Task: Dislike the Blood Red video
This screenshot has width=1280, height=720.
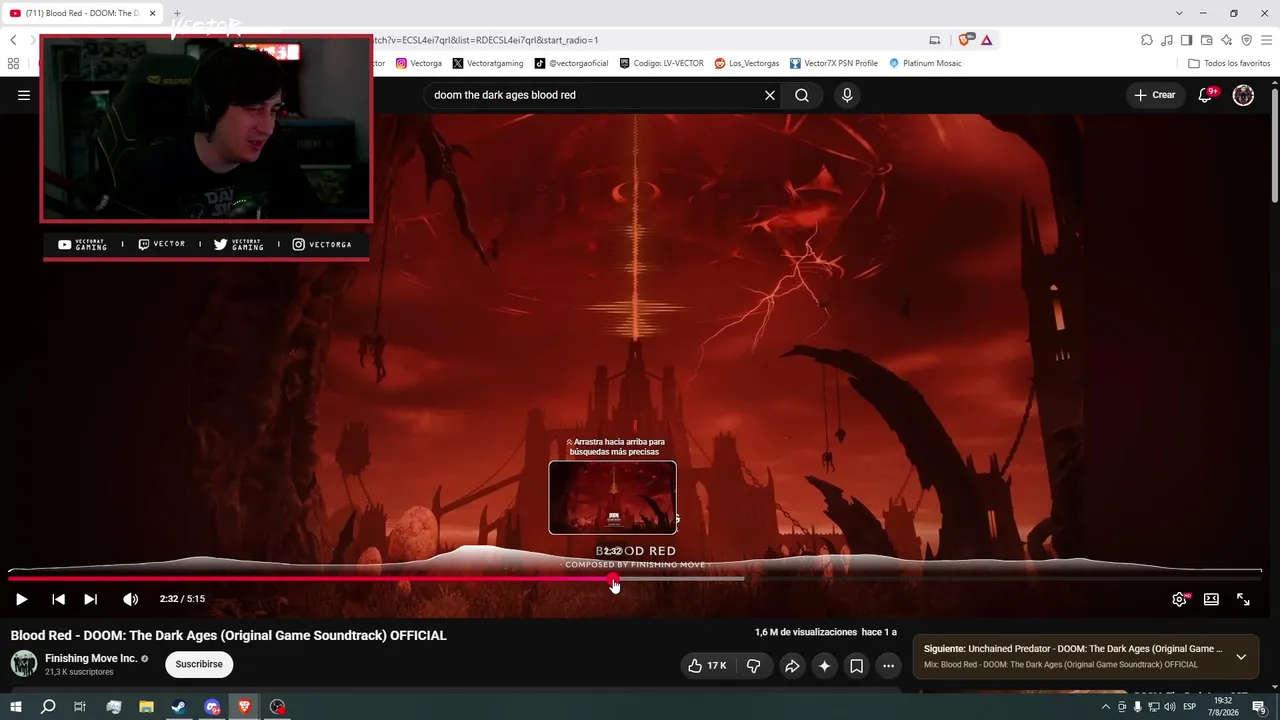Action: pyautogui.click(x=754, y=666)
